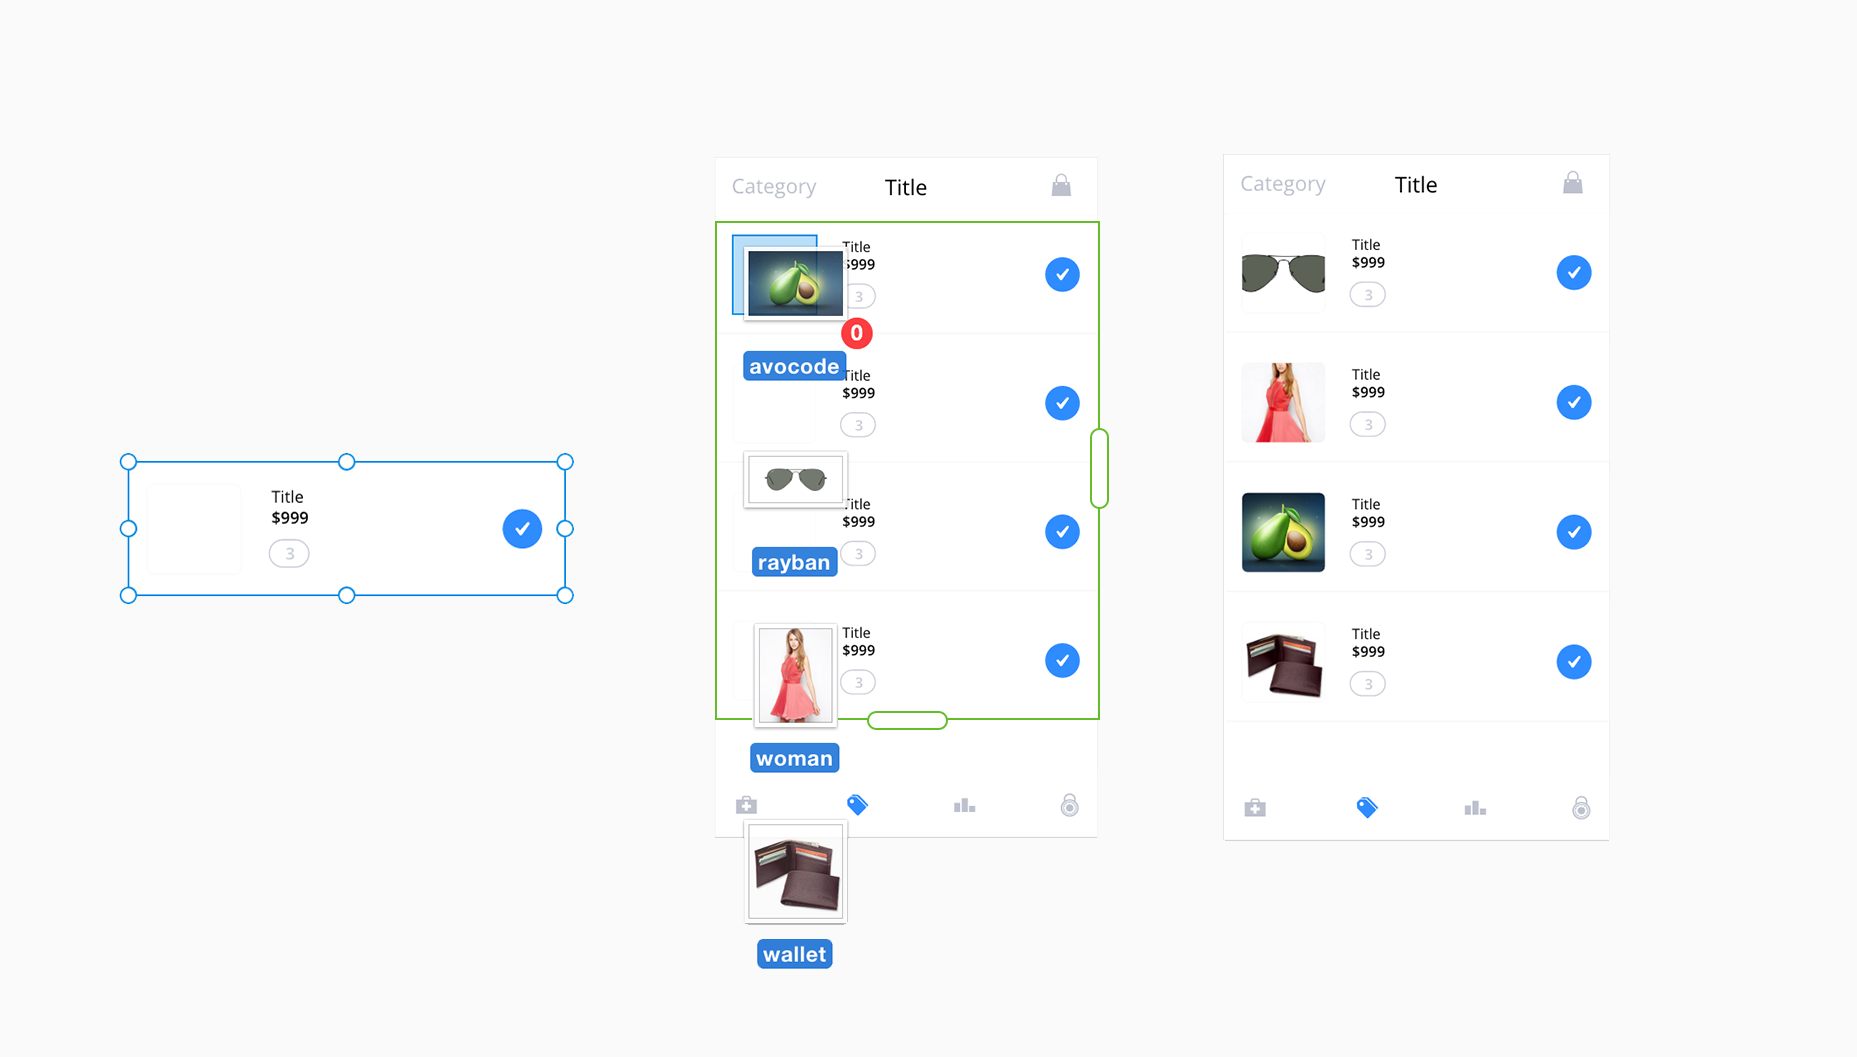Viewport: 1857px width, 1057px height.
Task: Toggle the checkmark for the red dress item on right
Action: click(x=1573, y=402)
